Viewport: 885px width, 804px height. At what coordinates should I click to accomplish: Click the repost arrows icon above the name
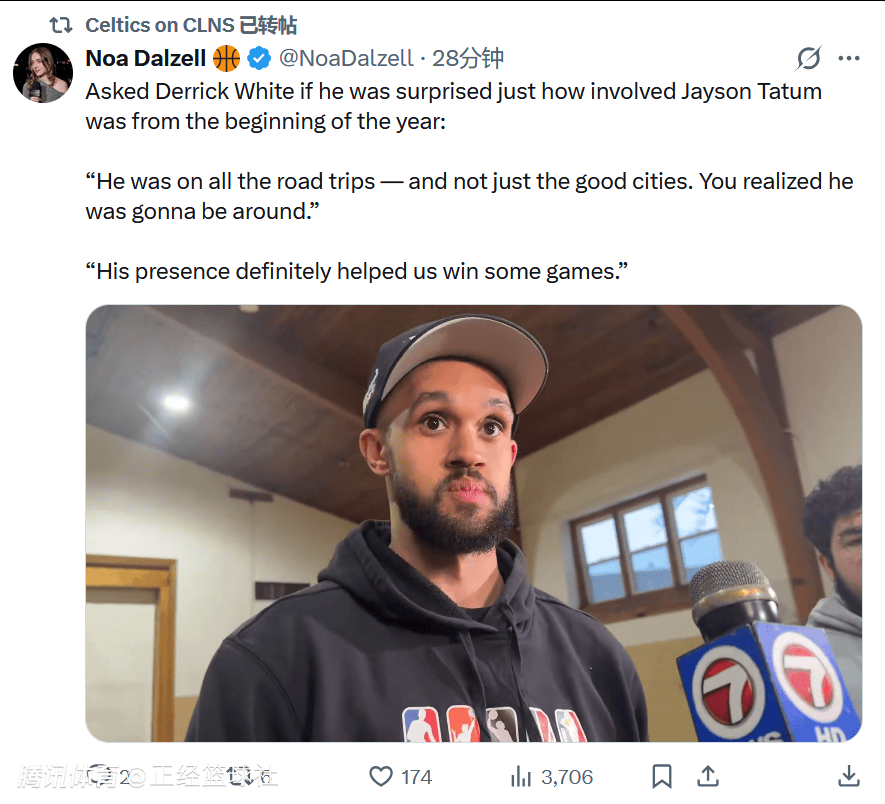tap(62, 25)
